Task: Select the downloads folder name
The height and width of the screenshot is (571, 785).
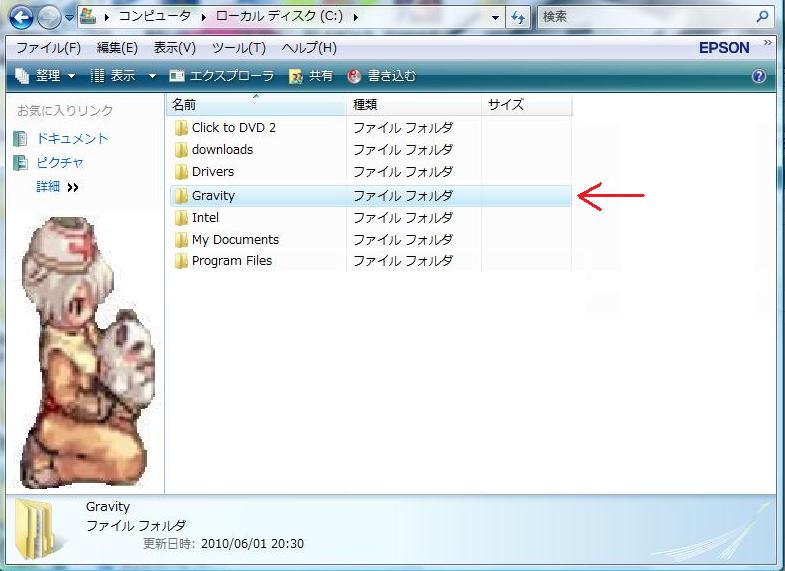Action: (x=222, y=150)
